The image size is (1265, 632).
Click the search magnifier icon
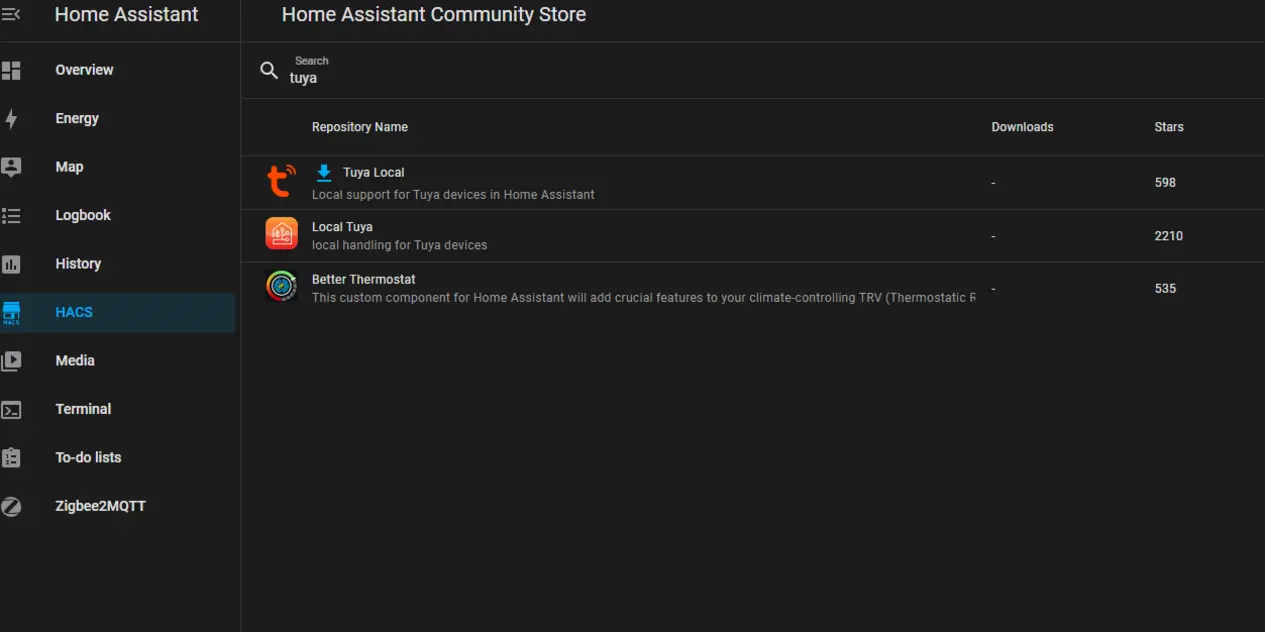pyautogui.click(x=269, y=70)
